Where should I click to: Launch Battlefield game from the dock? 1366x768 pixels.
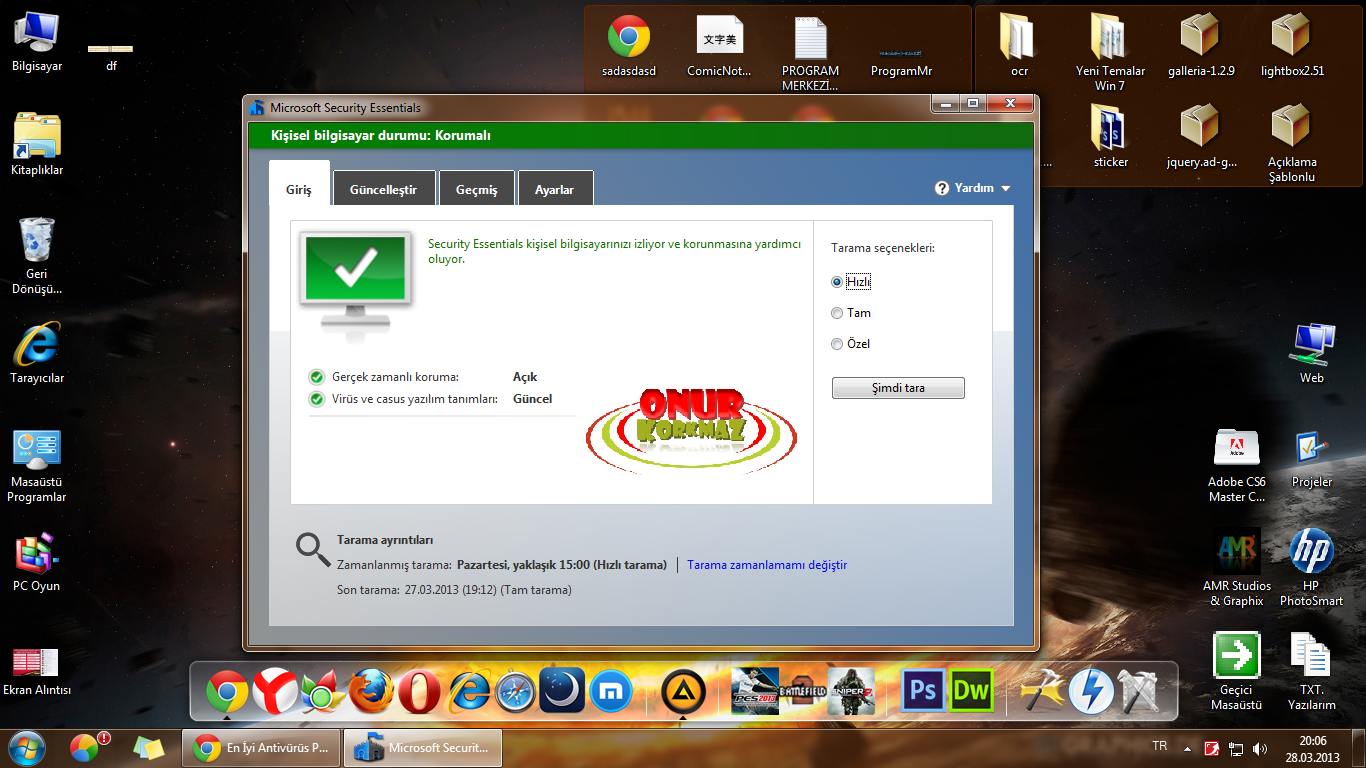[x=803, y=691]
